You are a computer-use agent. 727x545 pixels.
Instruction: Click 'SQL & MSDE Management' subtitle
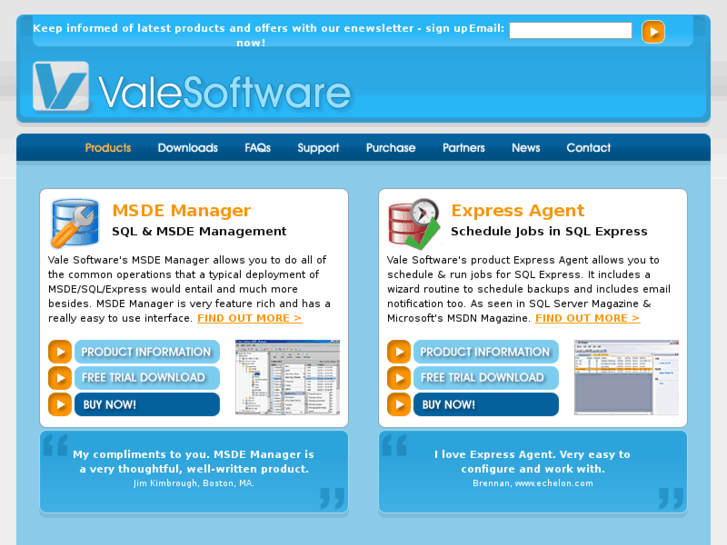tap(199, 231)
